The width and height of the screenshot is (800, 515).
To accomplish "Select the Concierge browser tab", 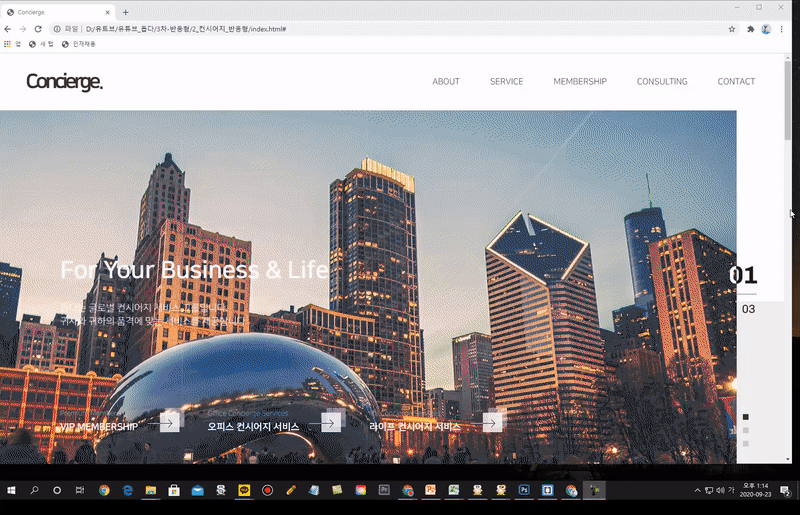I will [x=58, y=12].
